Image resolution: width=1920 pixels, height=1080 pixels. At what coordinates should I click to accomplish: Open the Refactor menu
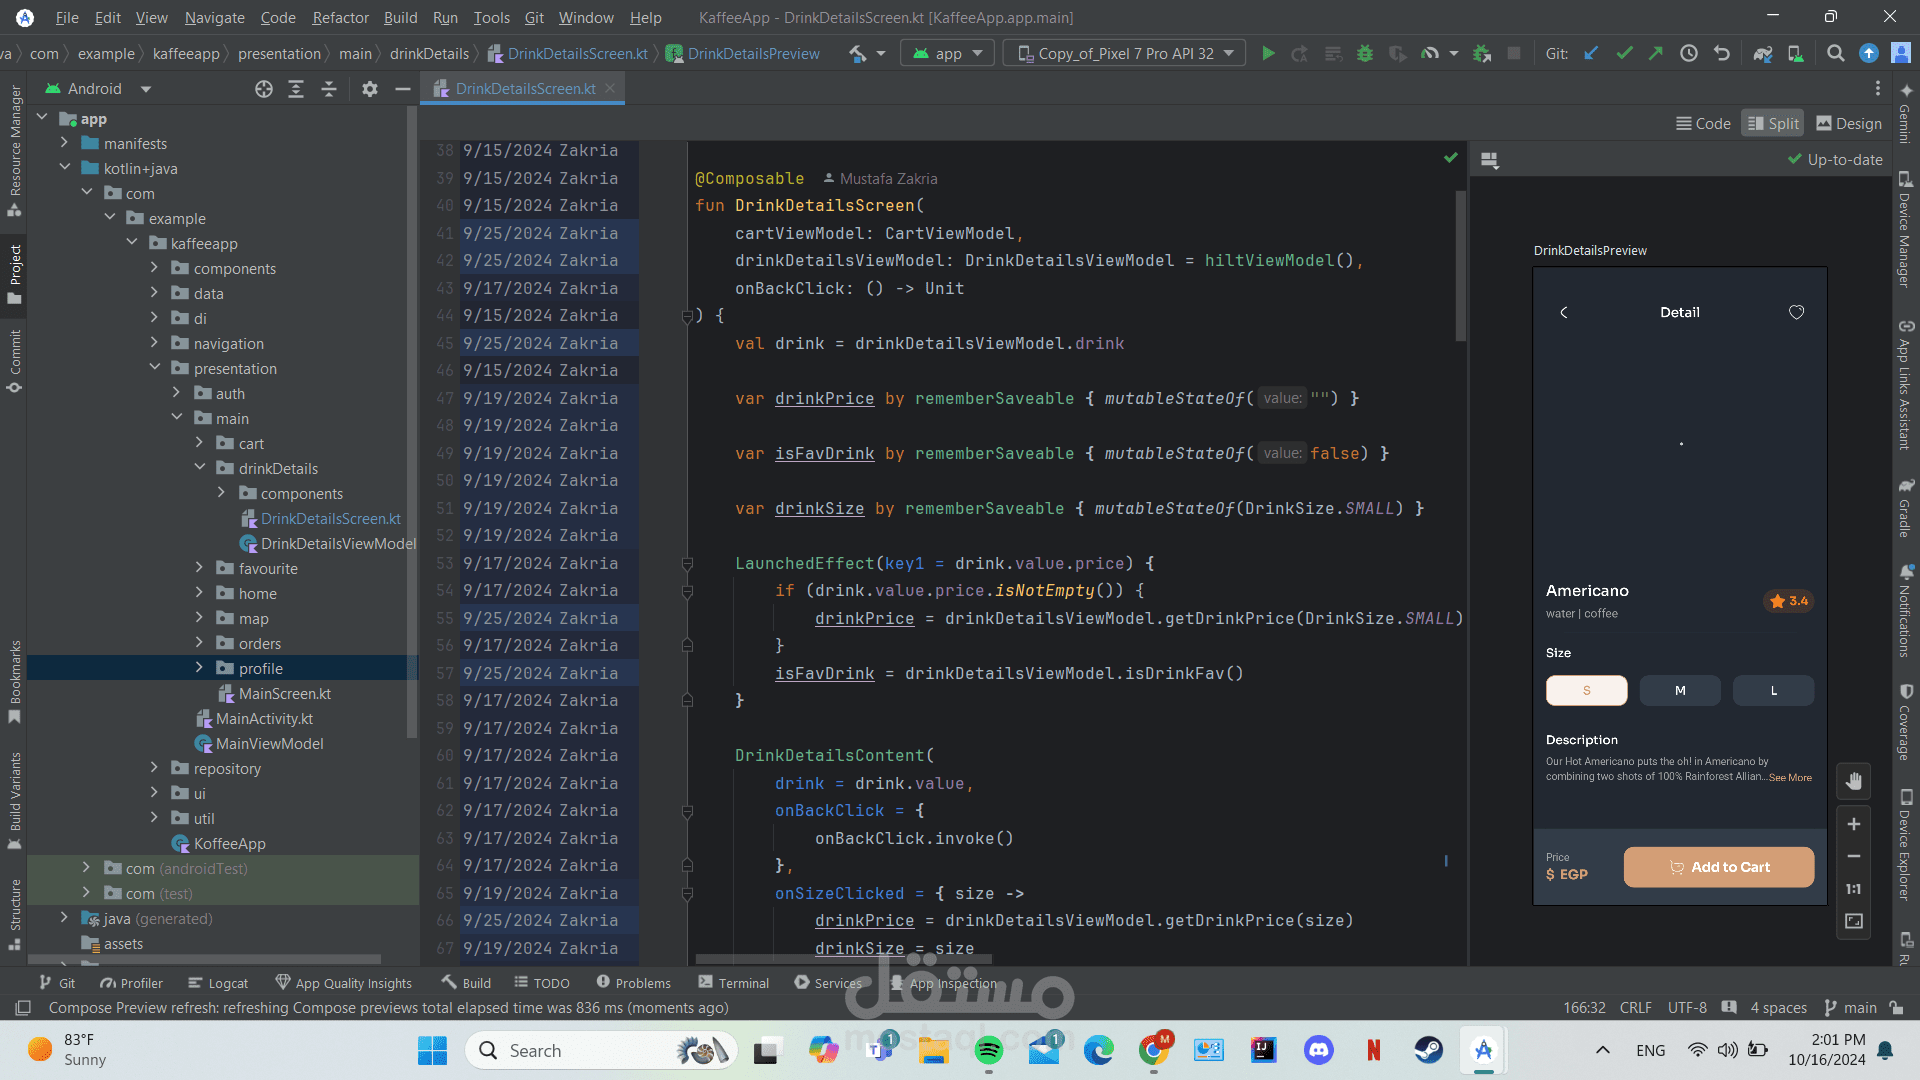click(340, 18)
